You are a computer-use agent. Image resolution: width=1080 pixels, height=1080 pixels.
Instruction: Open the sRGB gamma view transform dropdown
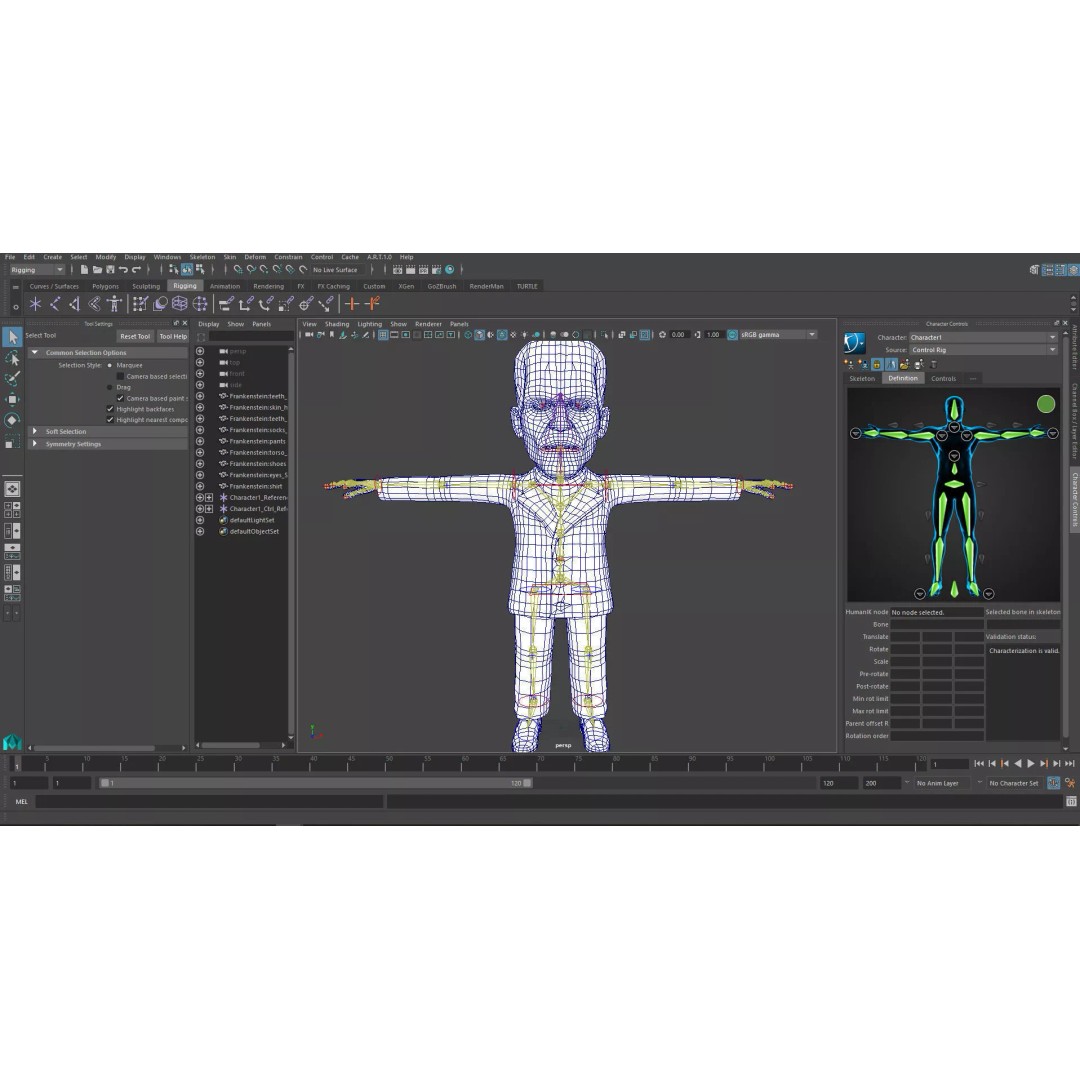coord(778,335)
